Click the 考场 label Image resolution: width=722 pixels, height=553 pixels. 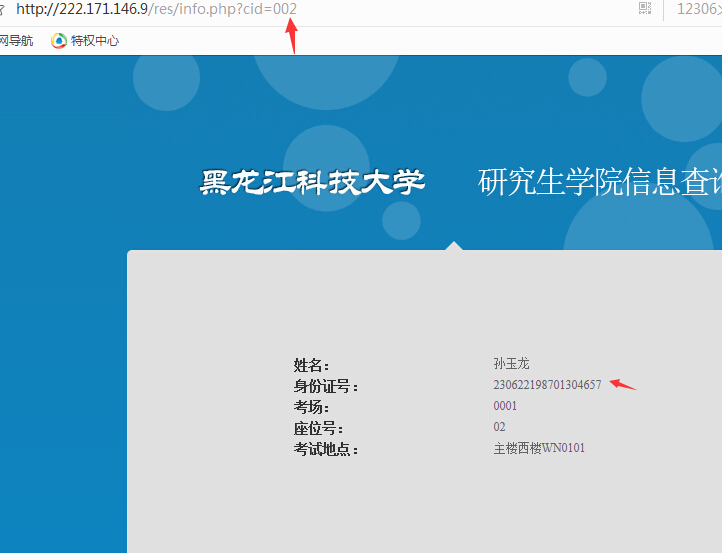click(312, 407)
